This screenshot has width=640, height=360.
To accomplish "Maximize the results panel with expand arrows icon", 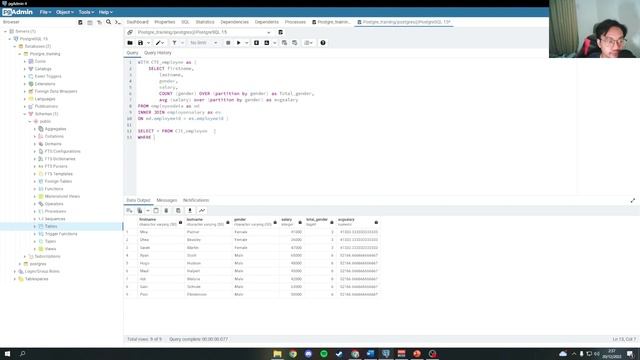I will click(x=633, y=200).
